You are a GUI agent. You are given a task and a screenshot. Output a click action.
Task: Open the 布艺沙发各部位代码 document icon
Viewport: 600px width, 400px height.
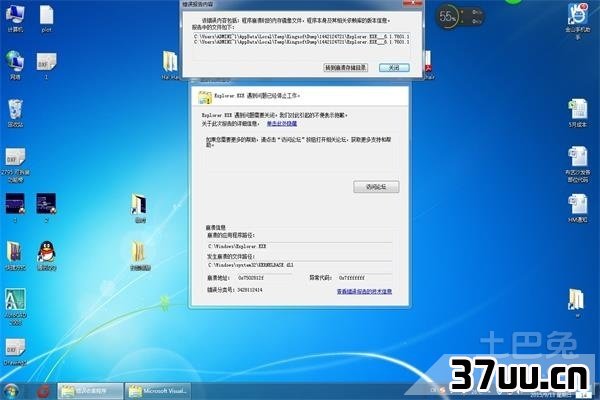coord(577,164)
